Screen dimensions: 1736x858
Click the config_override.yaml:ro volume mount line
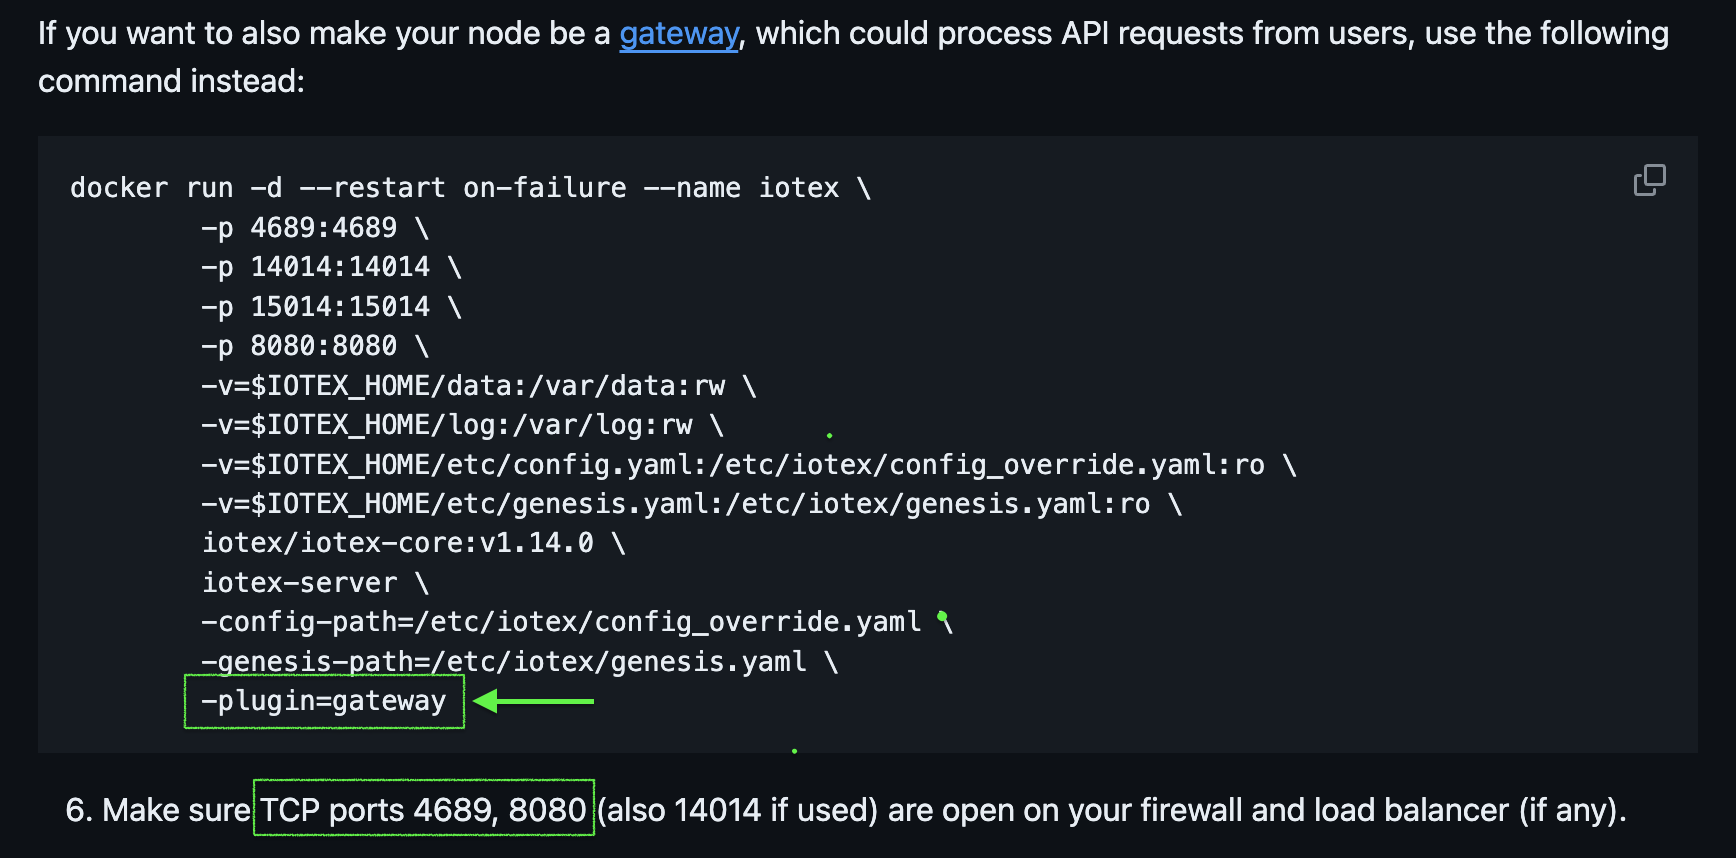pos(748,465)
